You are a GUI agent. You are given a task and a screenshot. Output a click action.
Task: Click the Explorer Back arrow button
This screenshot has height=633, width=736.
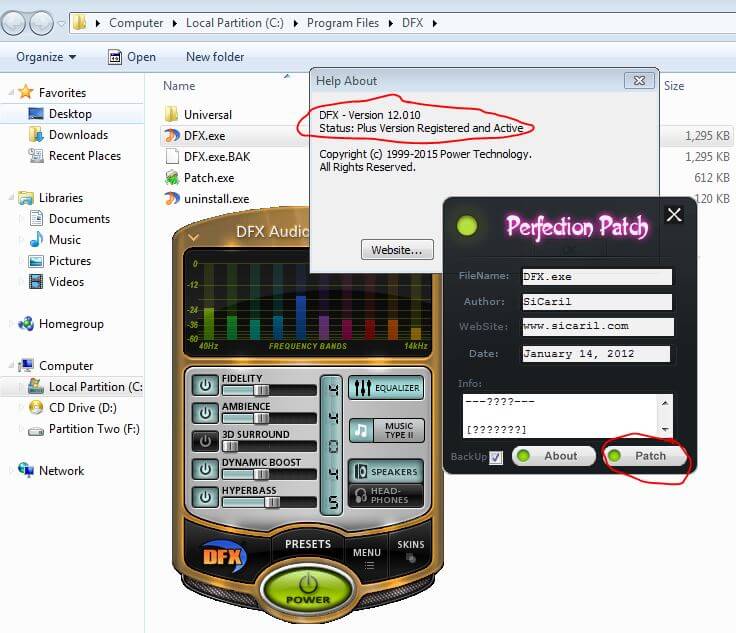(x=13, y=23)
